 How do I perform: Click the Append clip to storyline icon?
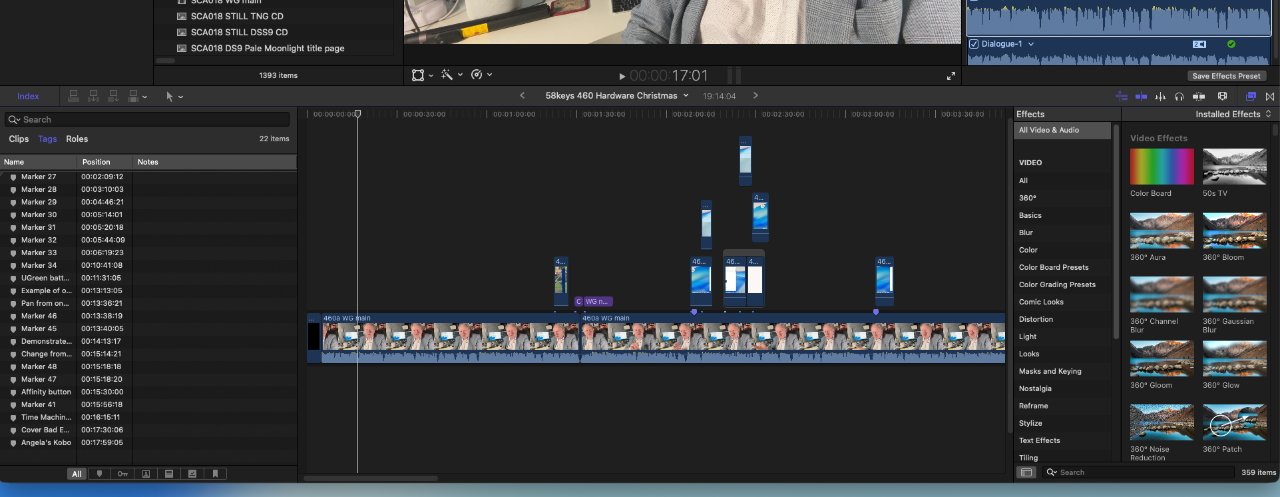tap(111, 96)
